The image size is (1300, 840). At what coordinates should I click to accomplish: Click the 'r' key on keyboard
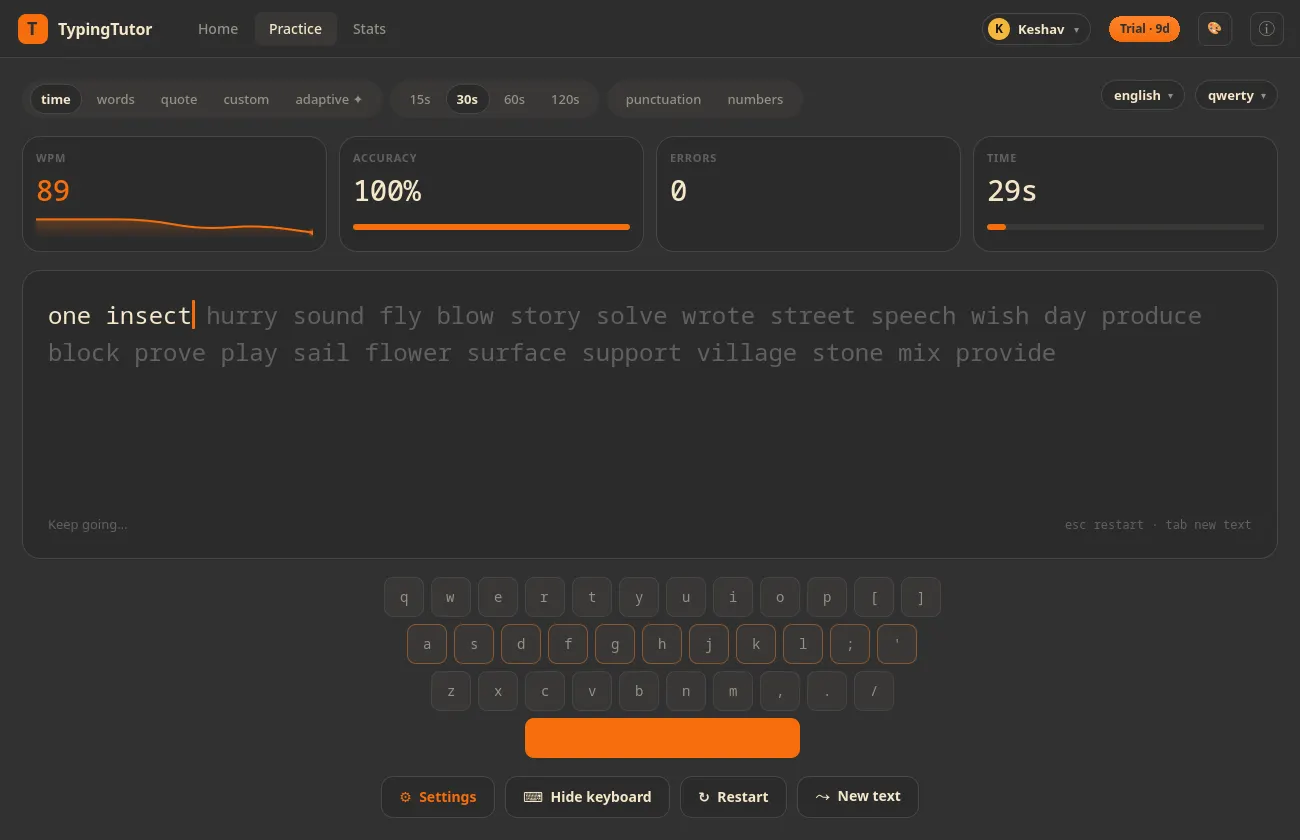pos(545,598)
